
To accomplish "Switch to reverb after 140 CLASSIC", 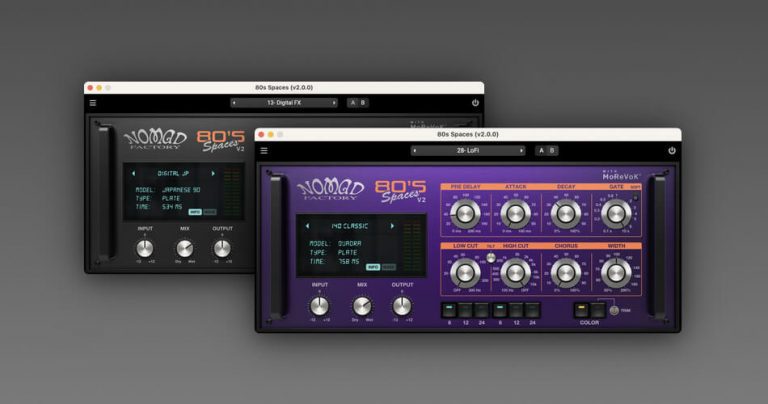I will [x=392, y=226].
